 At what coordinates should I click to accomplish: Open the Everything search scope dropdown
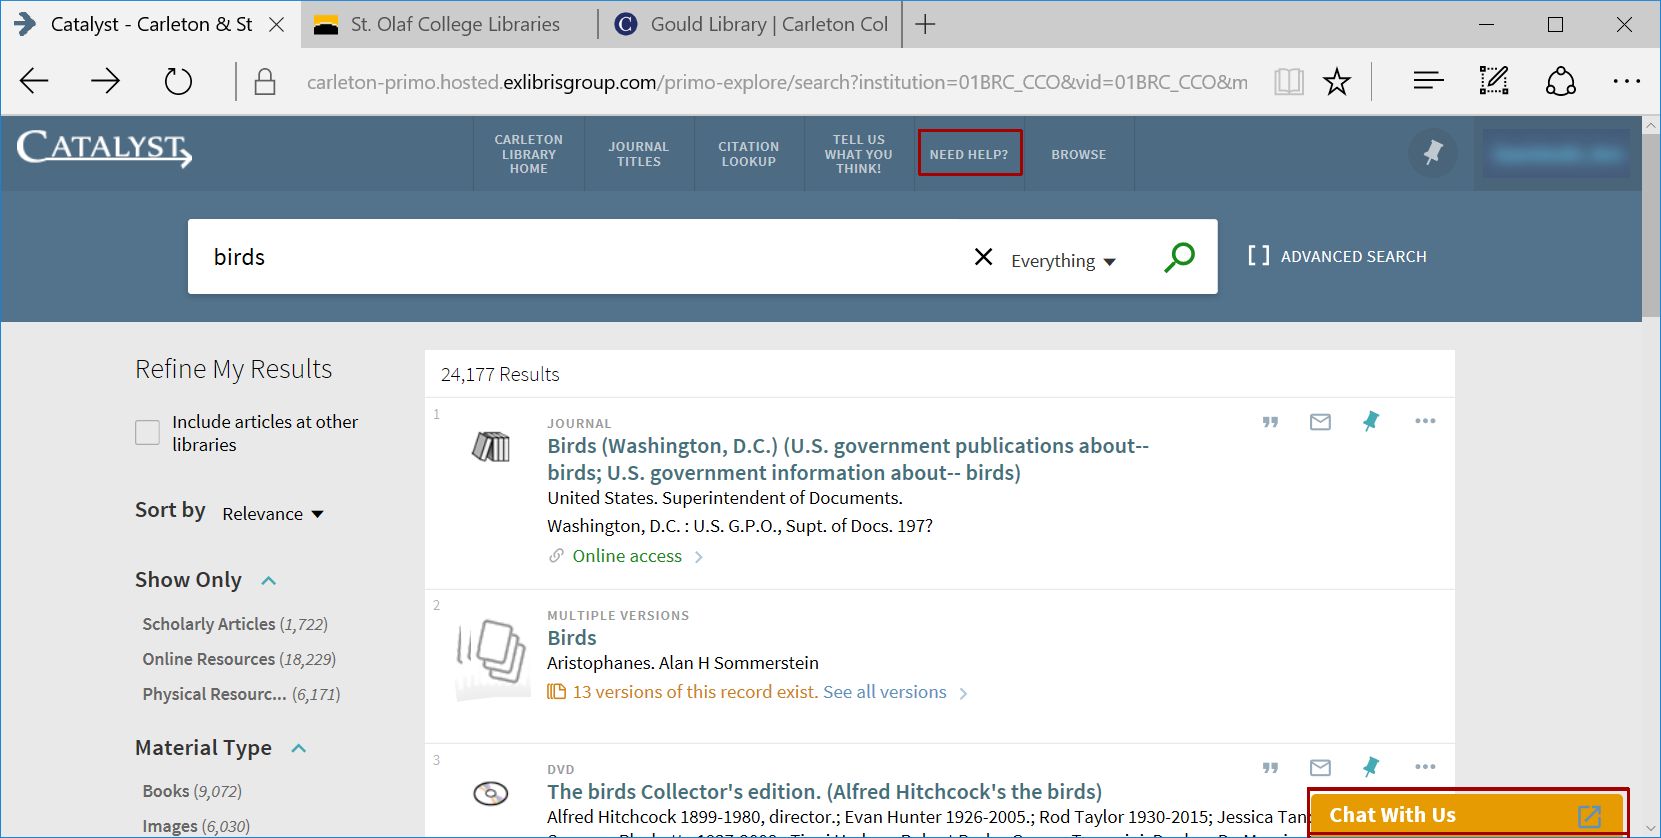point(1062,261)
